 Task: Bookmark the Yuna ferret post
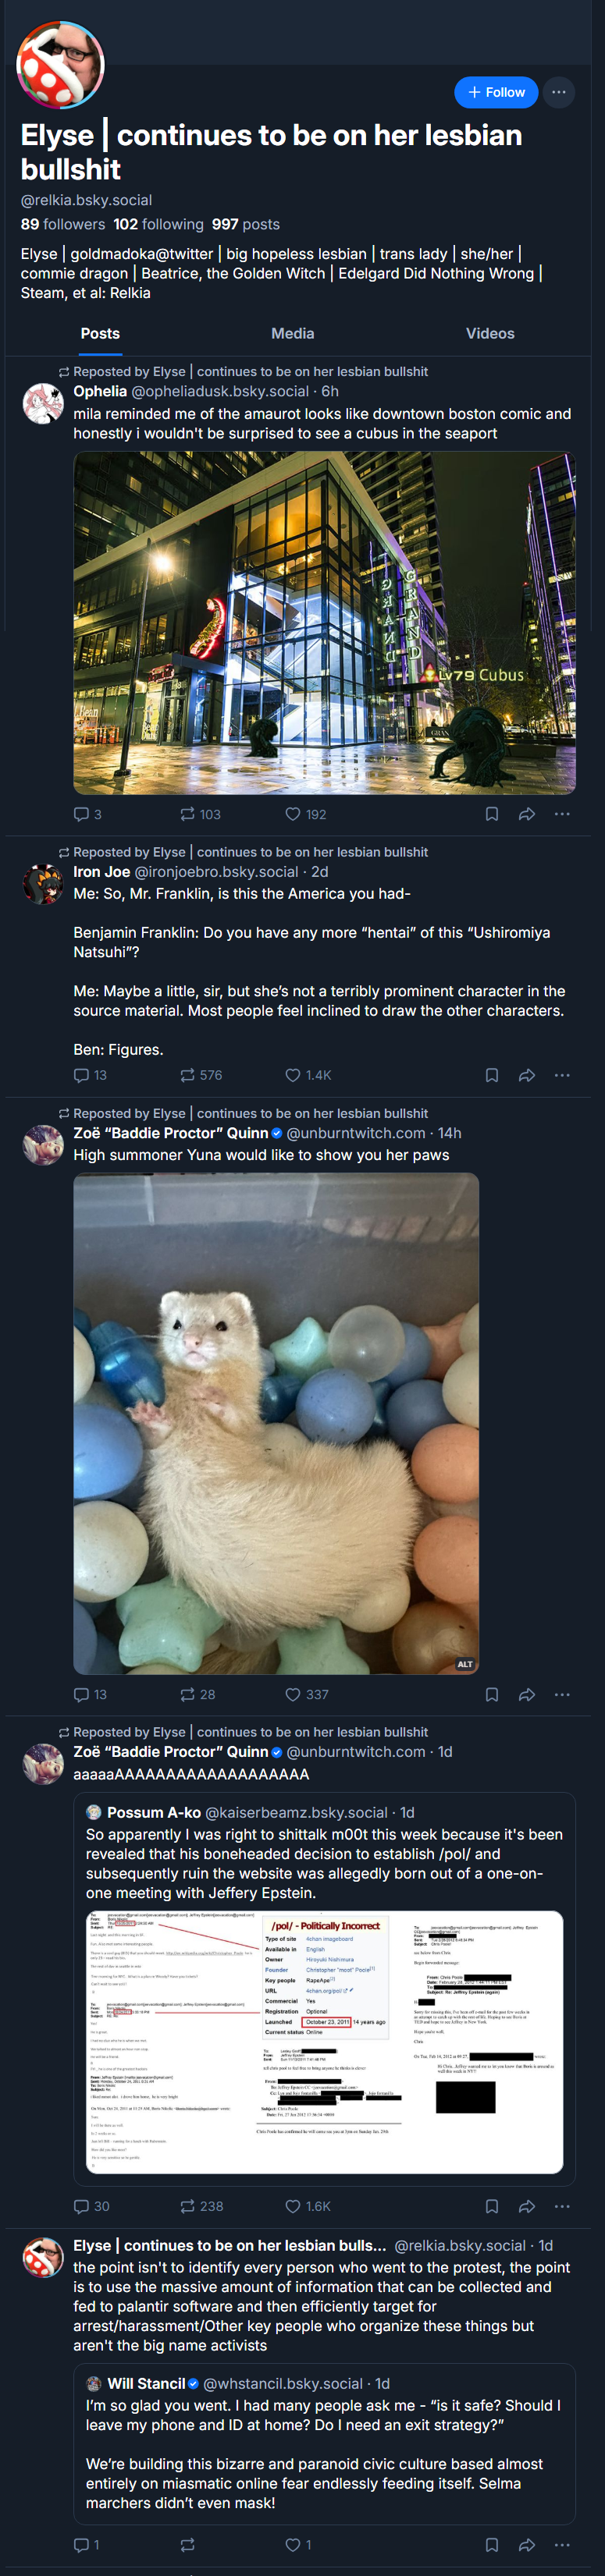[x=492, y=1694]
